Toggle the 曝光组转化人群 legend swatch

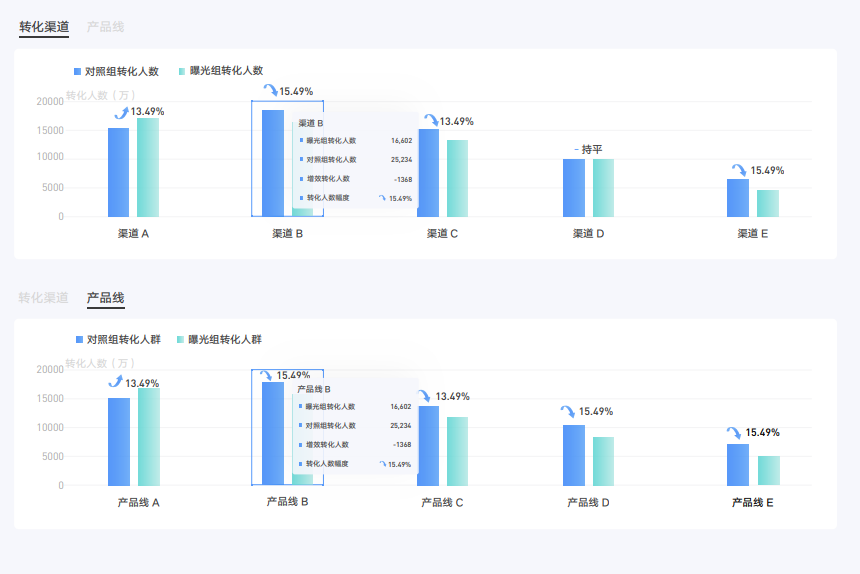point(180,339)
